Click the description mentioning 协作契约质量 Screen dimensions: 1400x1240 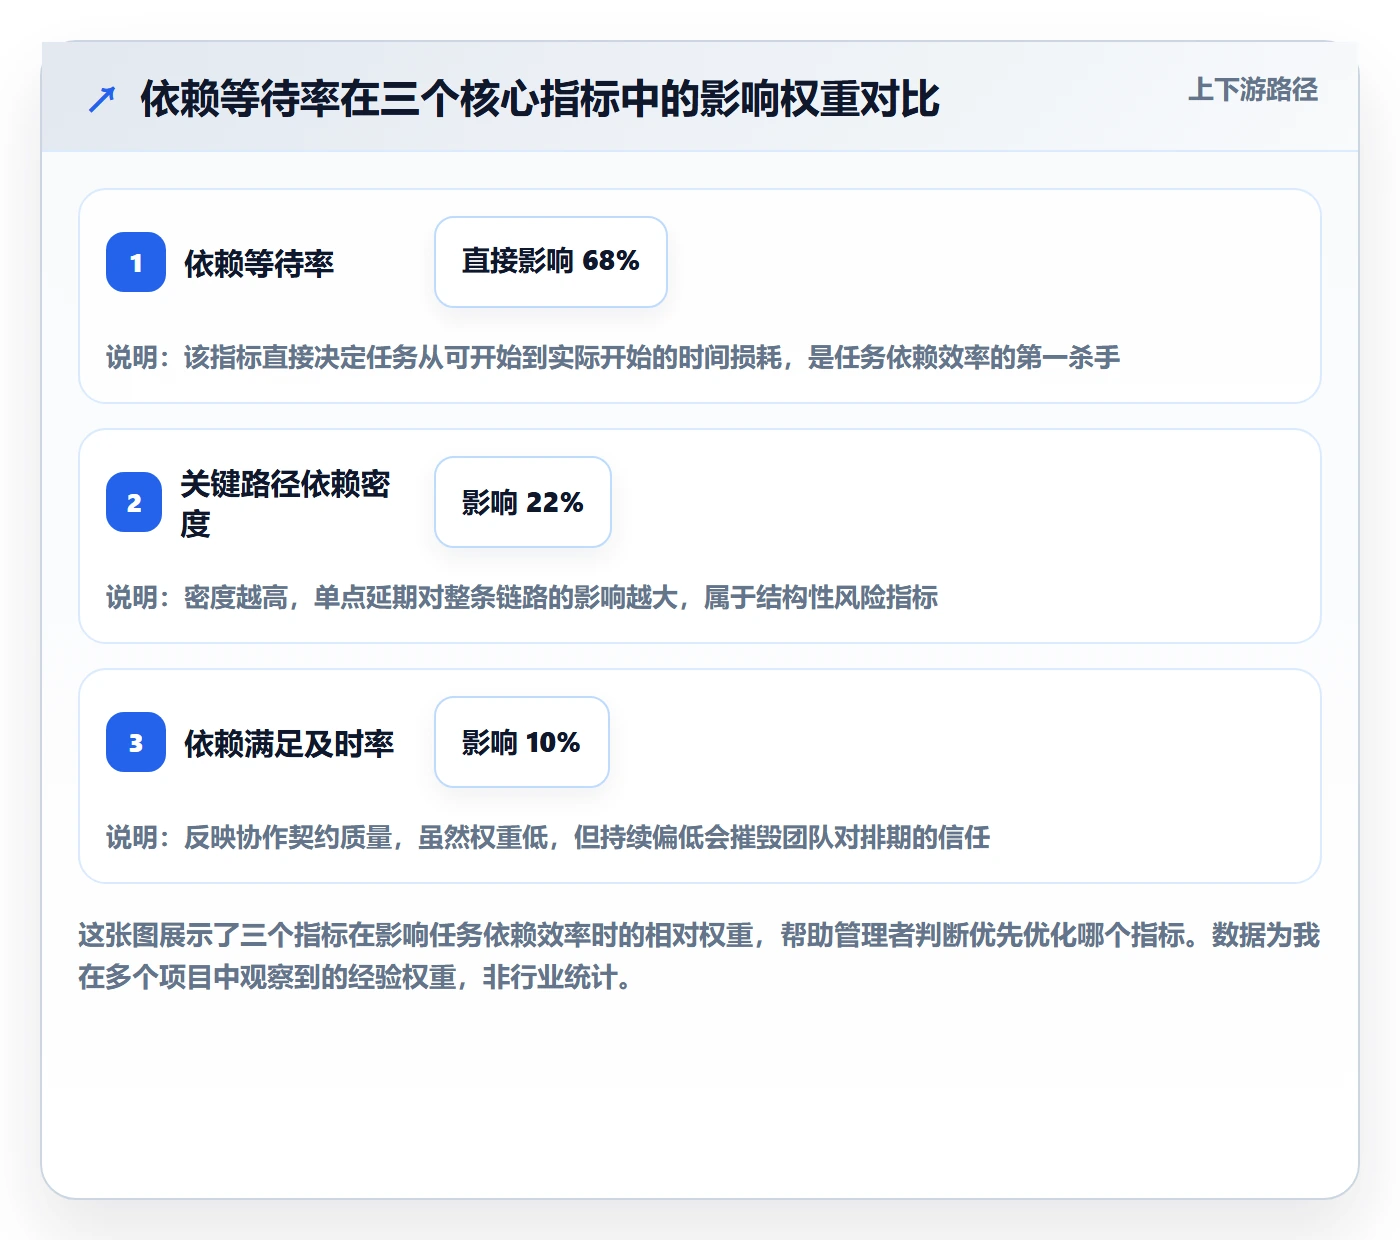548,837
